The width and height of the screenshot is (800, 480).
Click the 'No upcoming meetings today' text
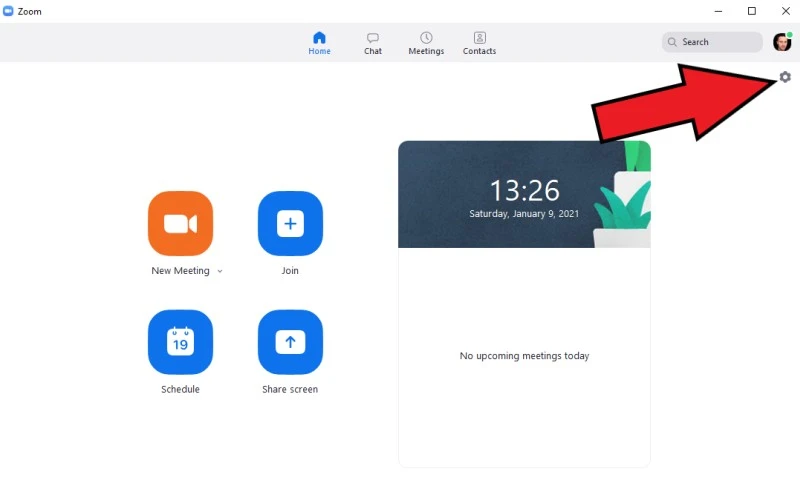pos(524,356)
